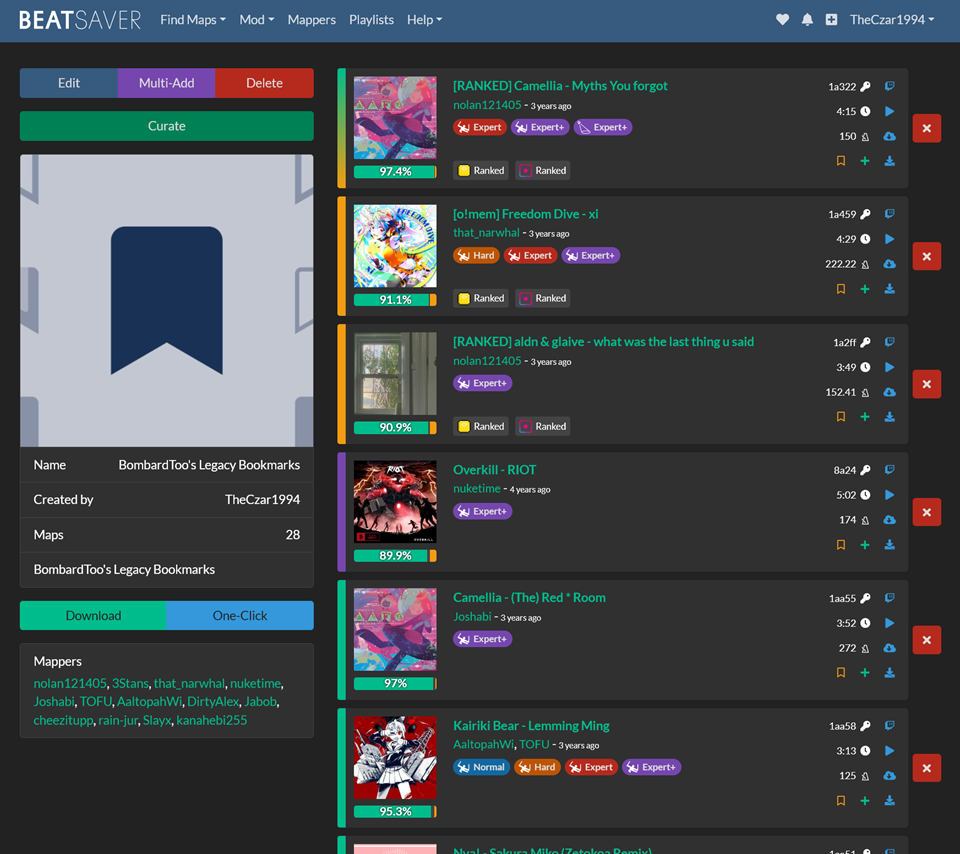The height and width of the screenshot is (854, 960).
Task: Go to the Mappers page
Action: pyautogui.click(x=311, y=20)
